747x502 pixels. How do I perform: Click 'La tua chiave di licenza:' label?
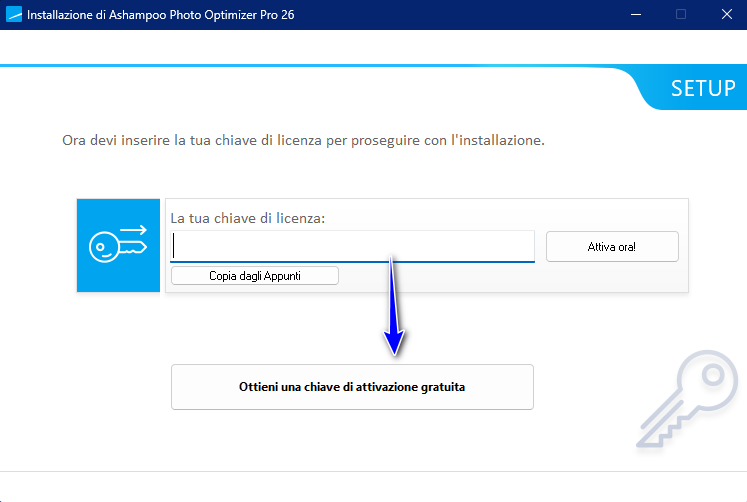coord(248,218)
